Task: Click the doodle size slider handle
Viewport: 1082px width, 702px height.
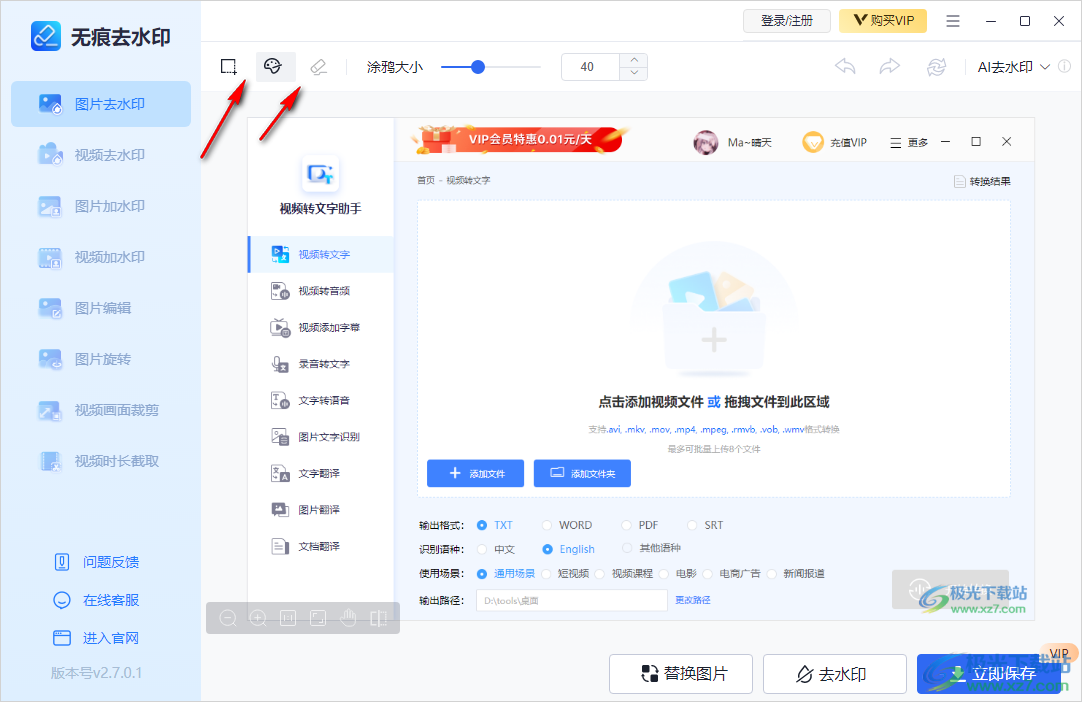Action: (x=478, y=67)
